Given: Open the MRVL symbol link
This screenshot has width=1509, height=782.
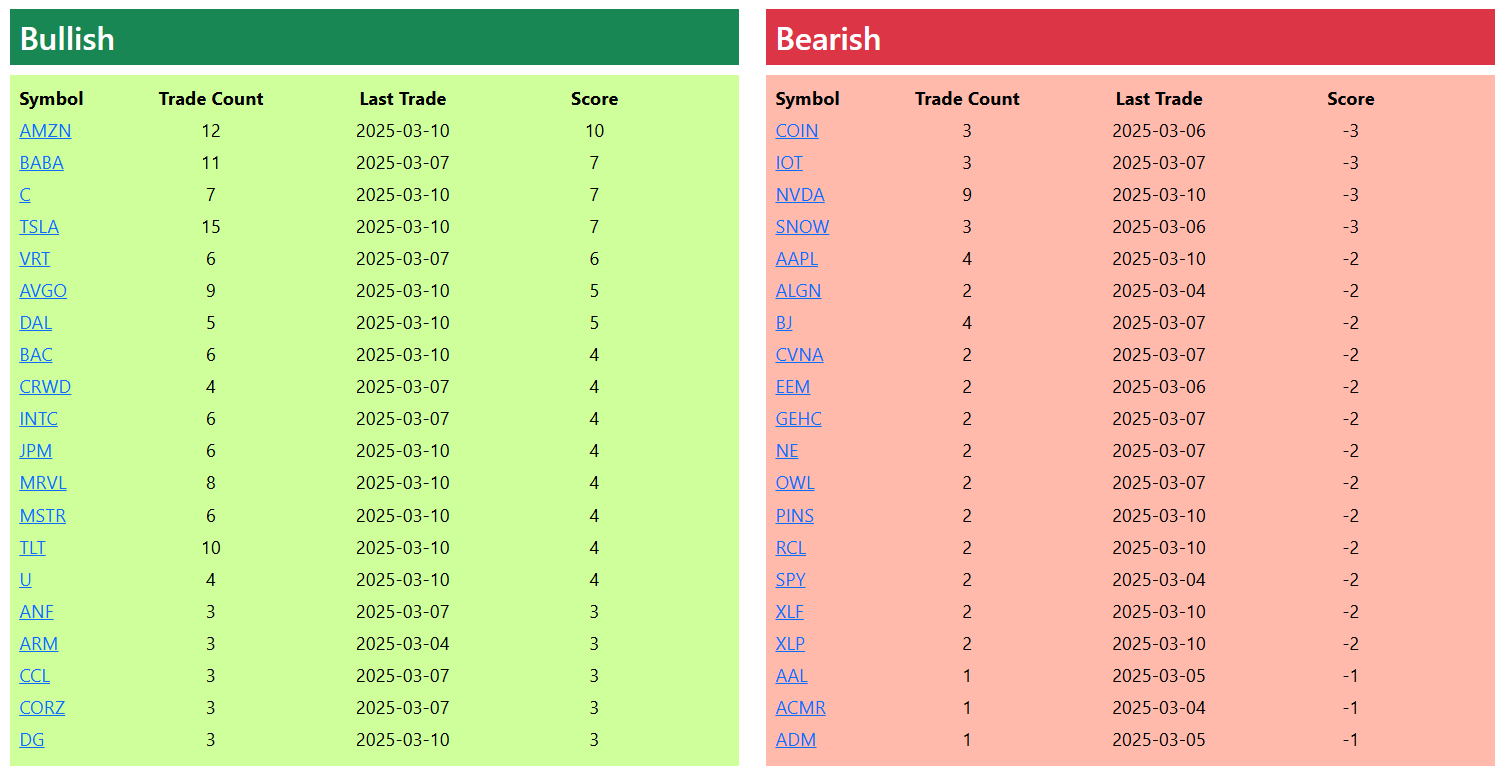Looking at the screenshot, I should (43, 483).
